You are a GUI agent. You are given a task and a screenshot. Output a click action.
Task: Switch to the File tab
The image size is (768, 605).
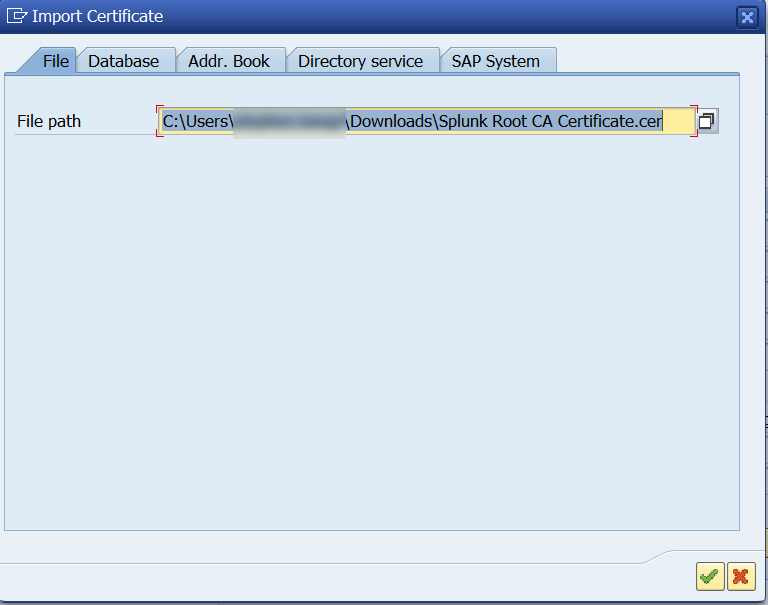(56, 61)
